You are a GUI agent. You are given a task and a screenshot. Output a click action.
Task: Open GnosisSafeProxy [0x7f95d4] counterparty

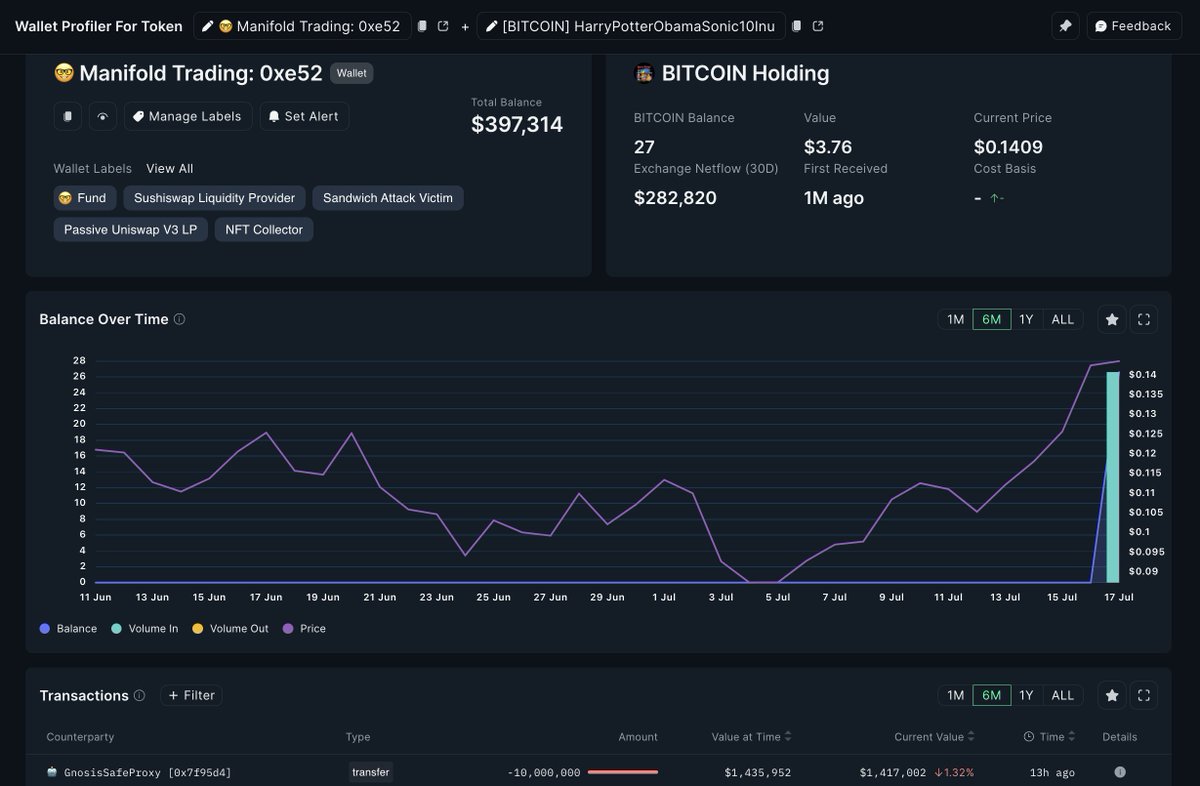coord(139,773)
